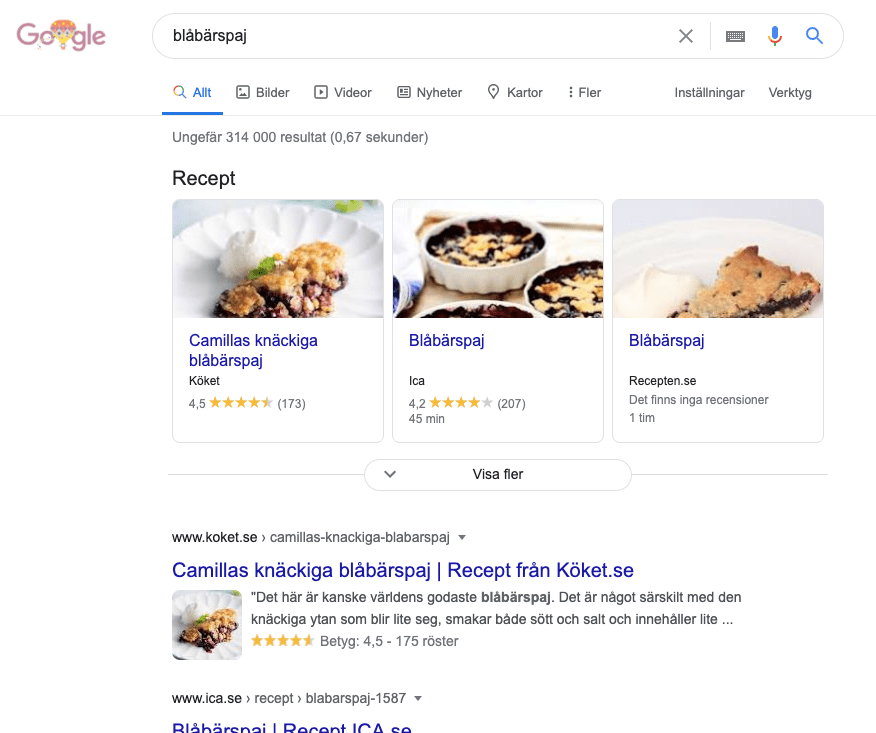The width and height of the screenshot is (876, 733).
Task: Open the Fler more options menu
Action: click(584, 92)
